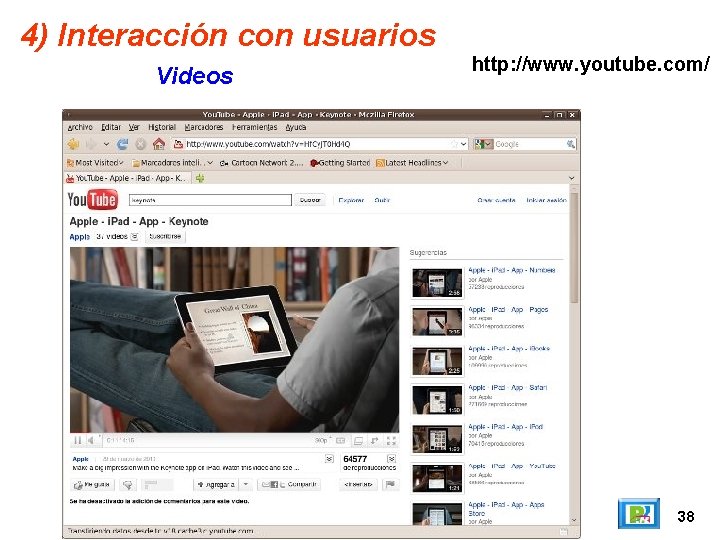Screen dimensions: 720x540
Task: Expand the 64577 views statistics arrow
Action: coord(391,459)
